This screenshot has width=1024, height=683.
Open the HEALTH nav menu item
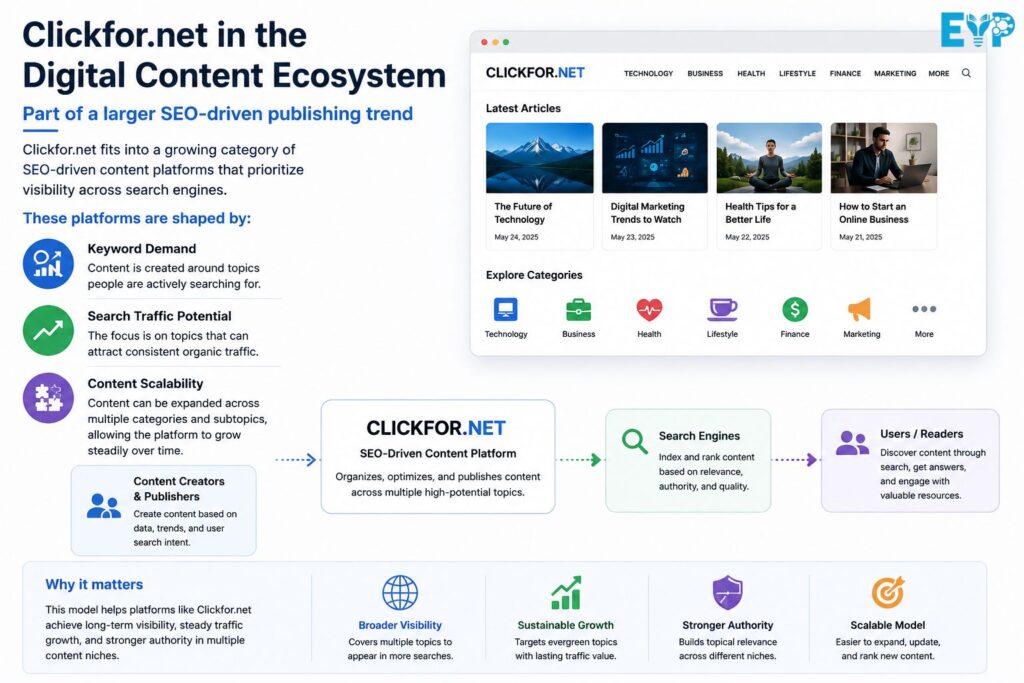(x=751, y=74)
